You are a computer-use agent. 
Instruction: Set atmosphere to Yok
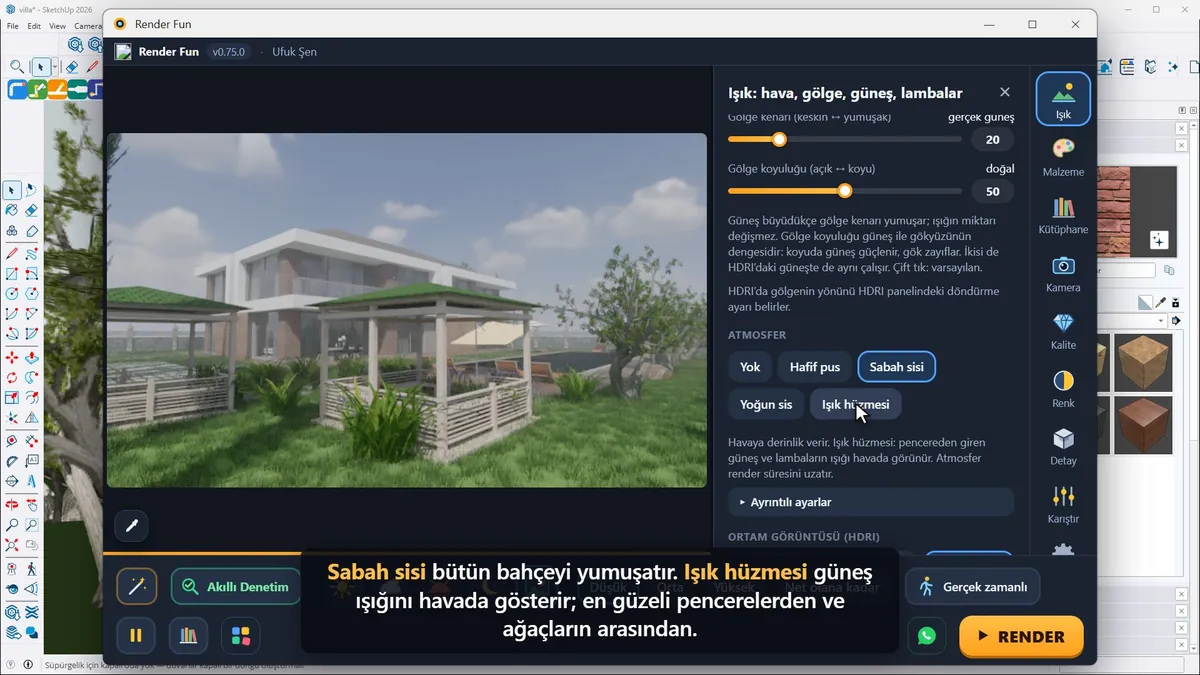coord(750,367)
